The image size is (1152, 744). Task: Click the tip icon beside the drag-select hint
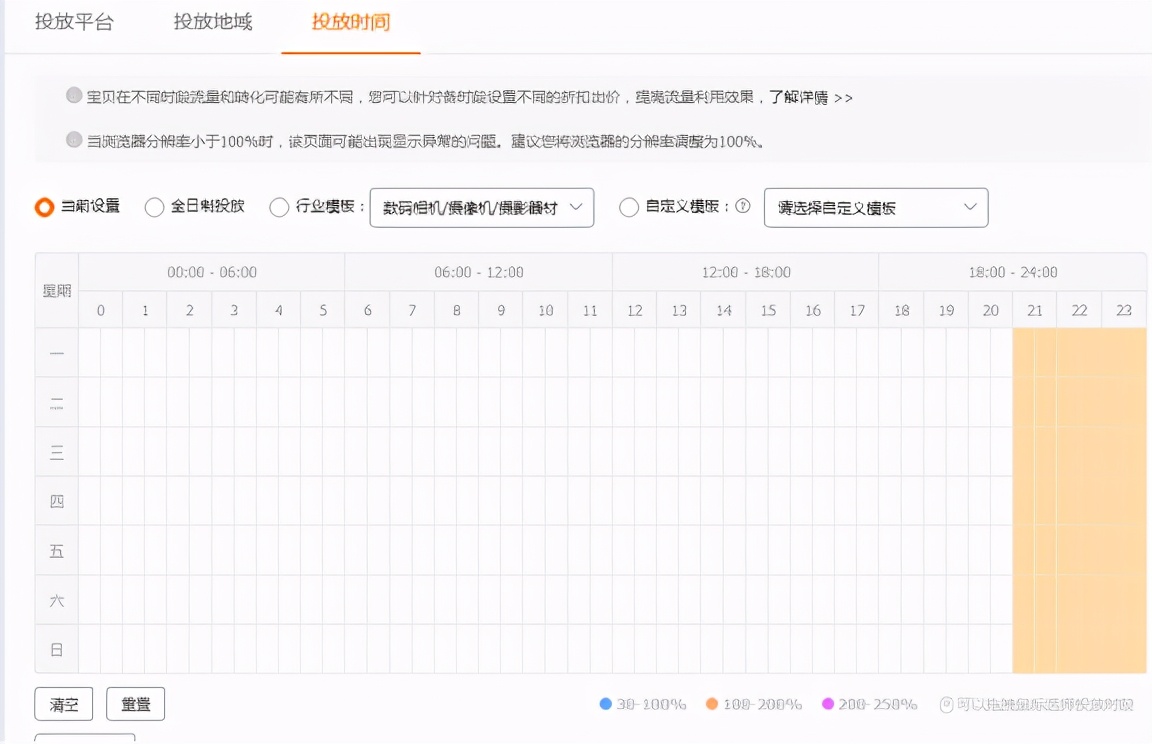click(x=947, y=705)
